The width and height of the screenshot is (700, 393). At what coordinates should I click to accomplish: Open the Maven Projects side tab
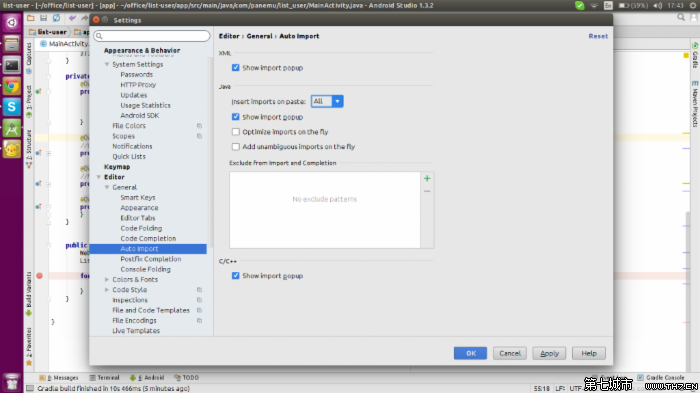[695, 104]
